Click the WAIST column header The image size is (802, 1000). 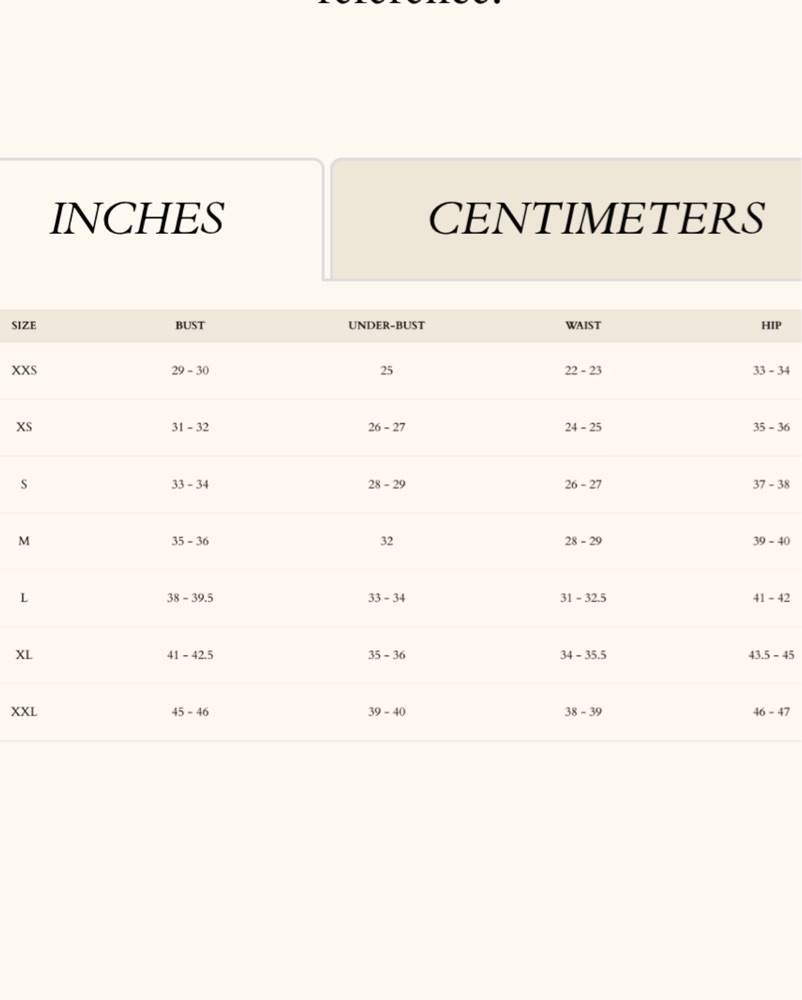pyautogui.click(x=583, y=326)
